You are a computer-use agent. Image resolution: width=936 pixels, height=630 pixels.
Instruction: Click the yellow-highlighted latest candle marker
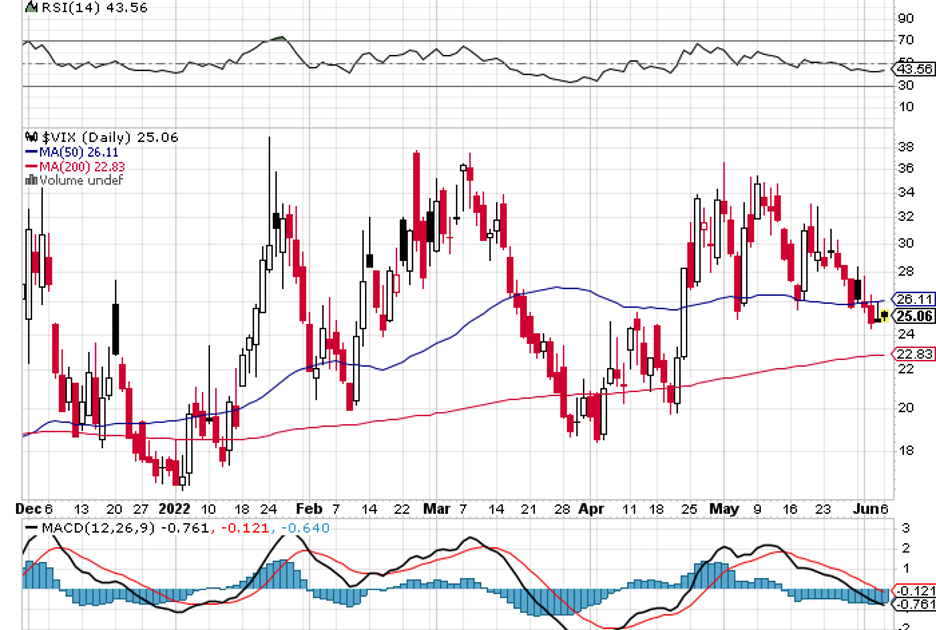click(x=884, y=317)
